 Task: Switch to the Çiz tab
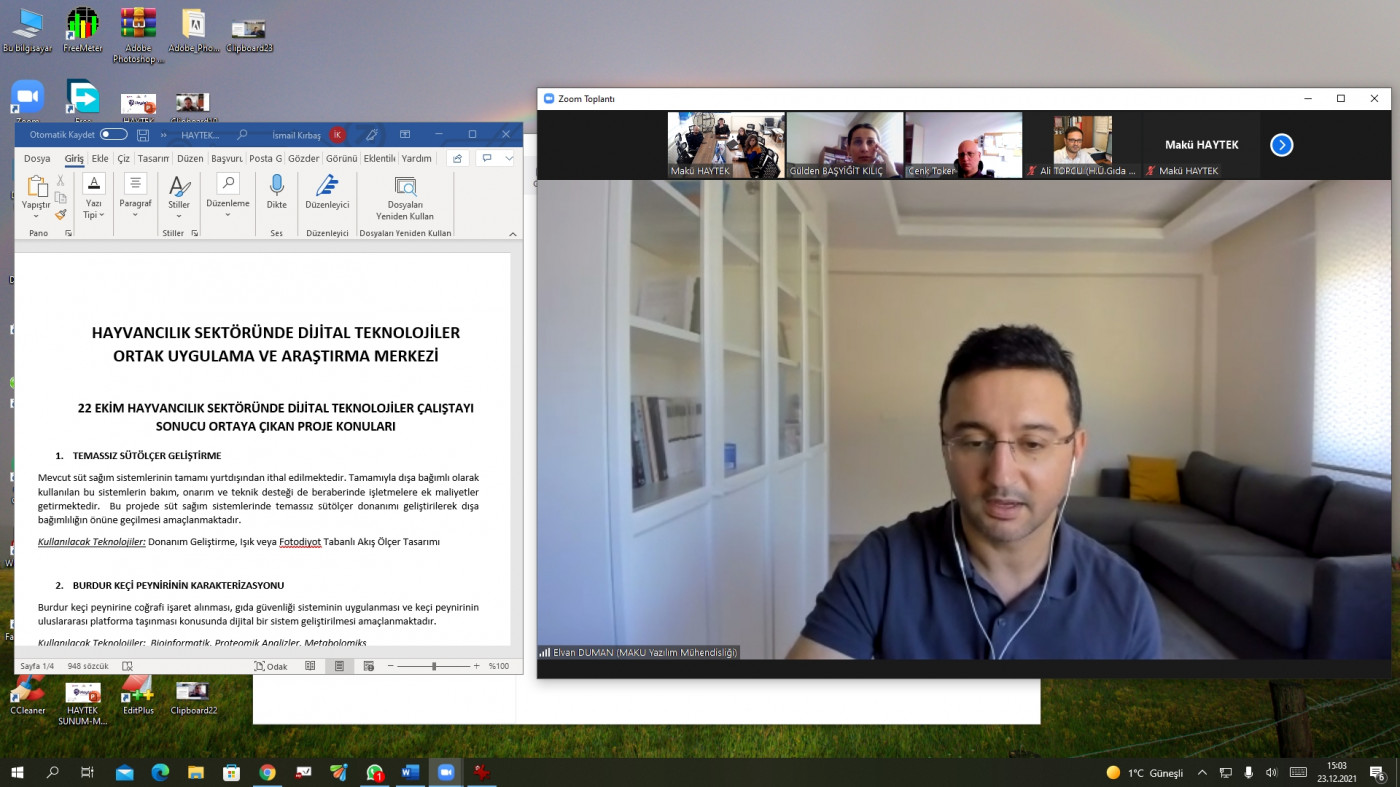tap(123, 158)
